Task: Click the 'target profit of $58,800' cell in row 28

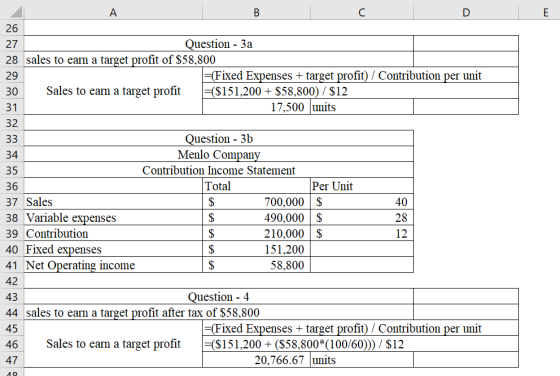Action: click(219, 60)
